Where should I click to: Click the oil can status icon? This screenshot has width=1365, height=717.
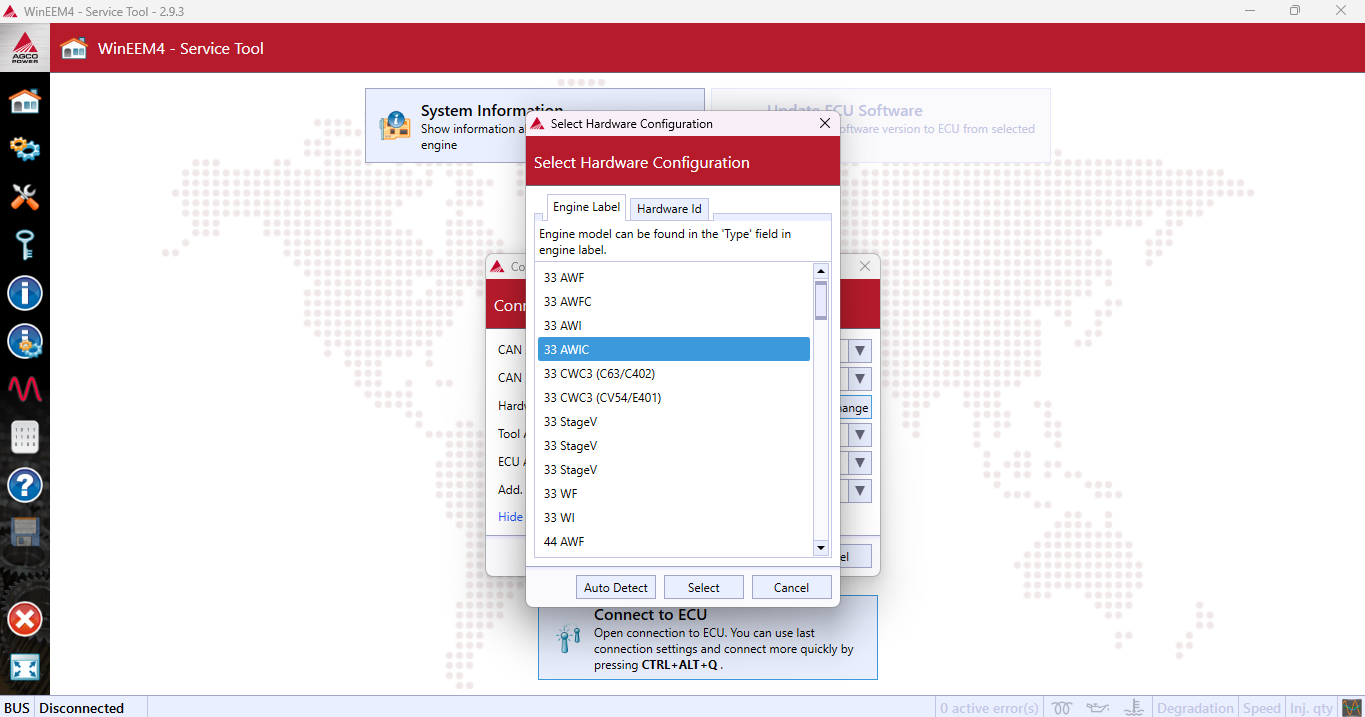click(x=1098, y=708)
